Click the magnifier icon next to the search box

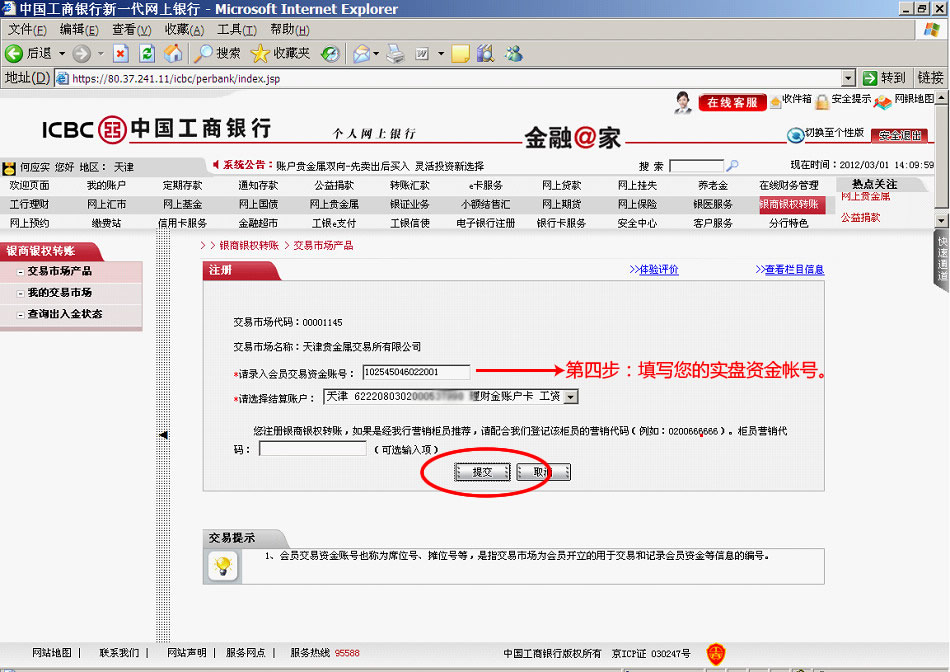[x=732, y=165]
